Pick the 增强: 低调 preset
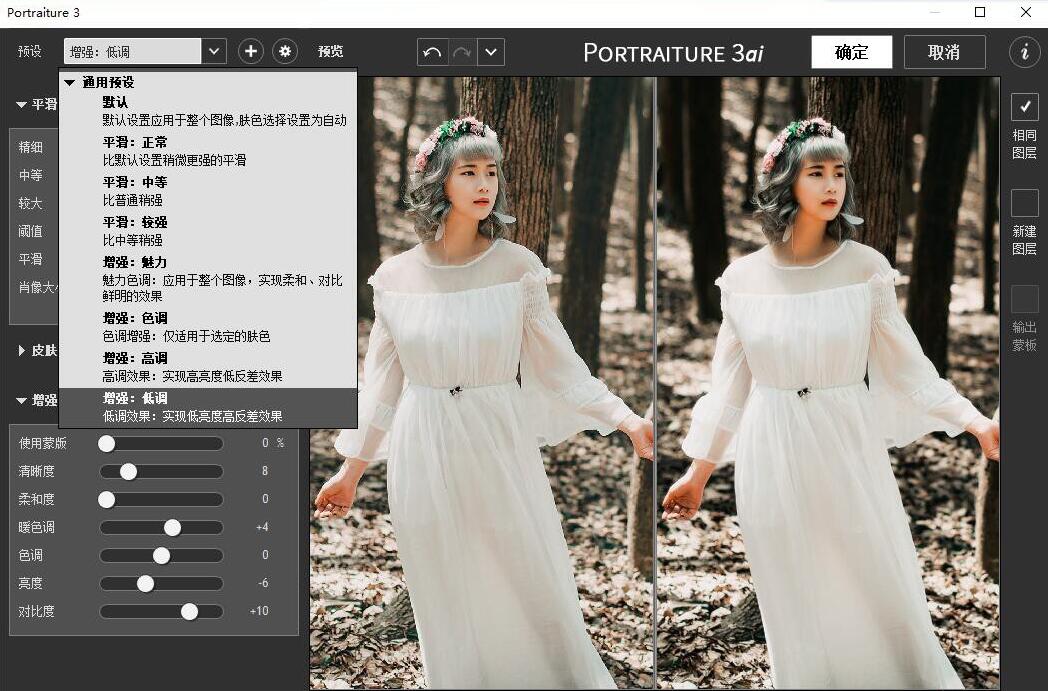 coord(208,407)
